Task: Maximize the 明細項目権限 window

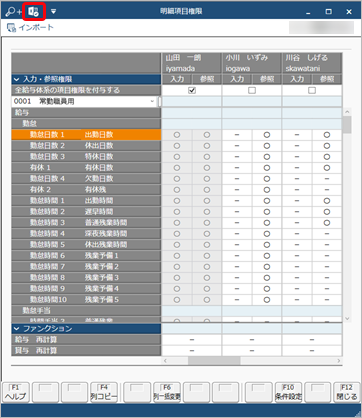Action: coord(328,12)
